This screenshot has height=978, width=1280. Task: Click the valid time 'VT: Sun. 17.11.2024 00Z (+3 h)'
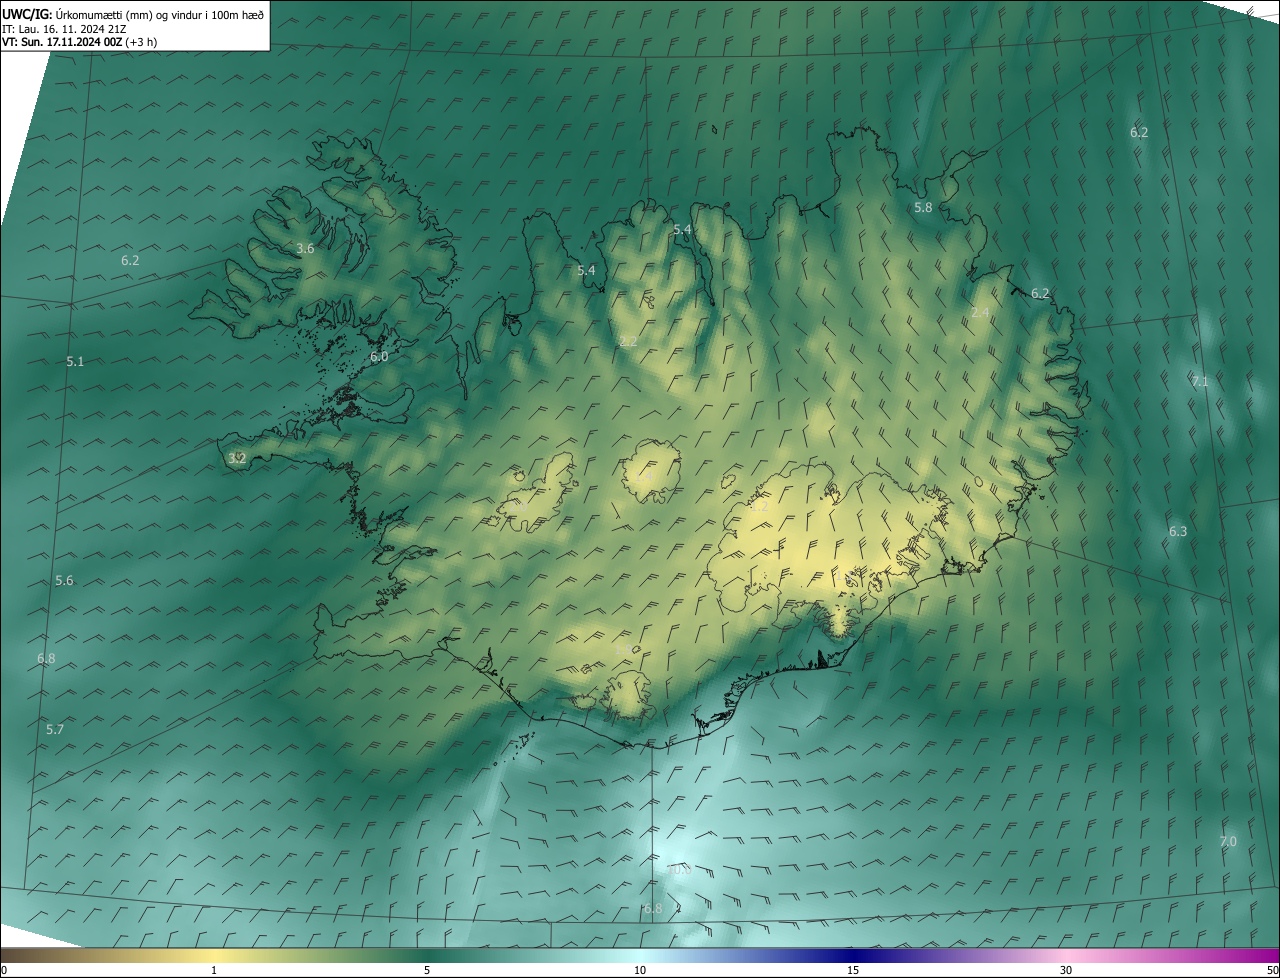click(80, 42)
